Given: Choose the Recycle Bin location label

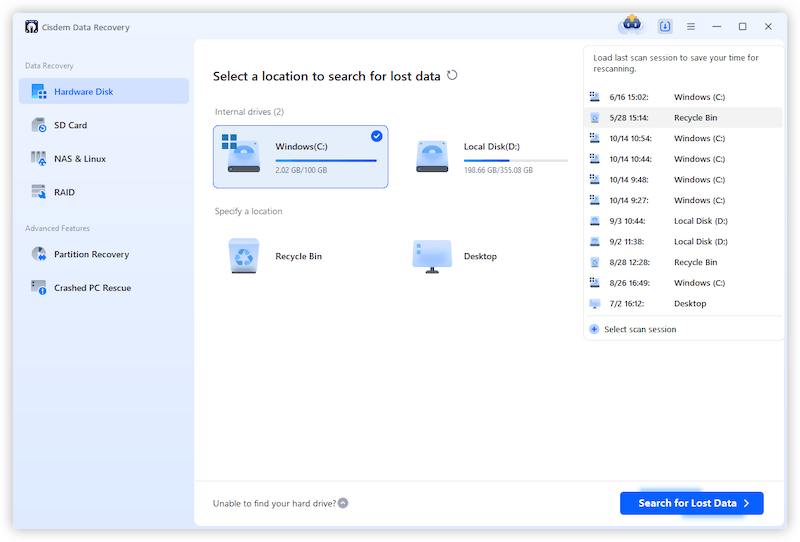Looking at the screenshot, I should pos(298,256).
